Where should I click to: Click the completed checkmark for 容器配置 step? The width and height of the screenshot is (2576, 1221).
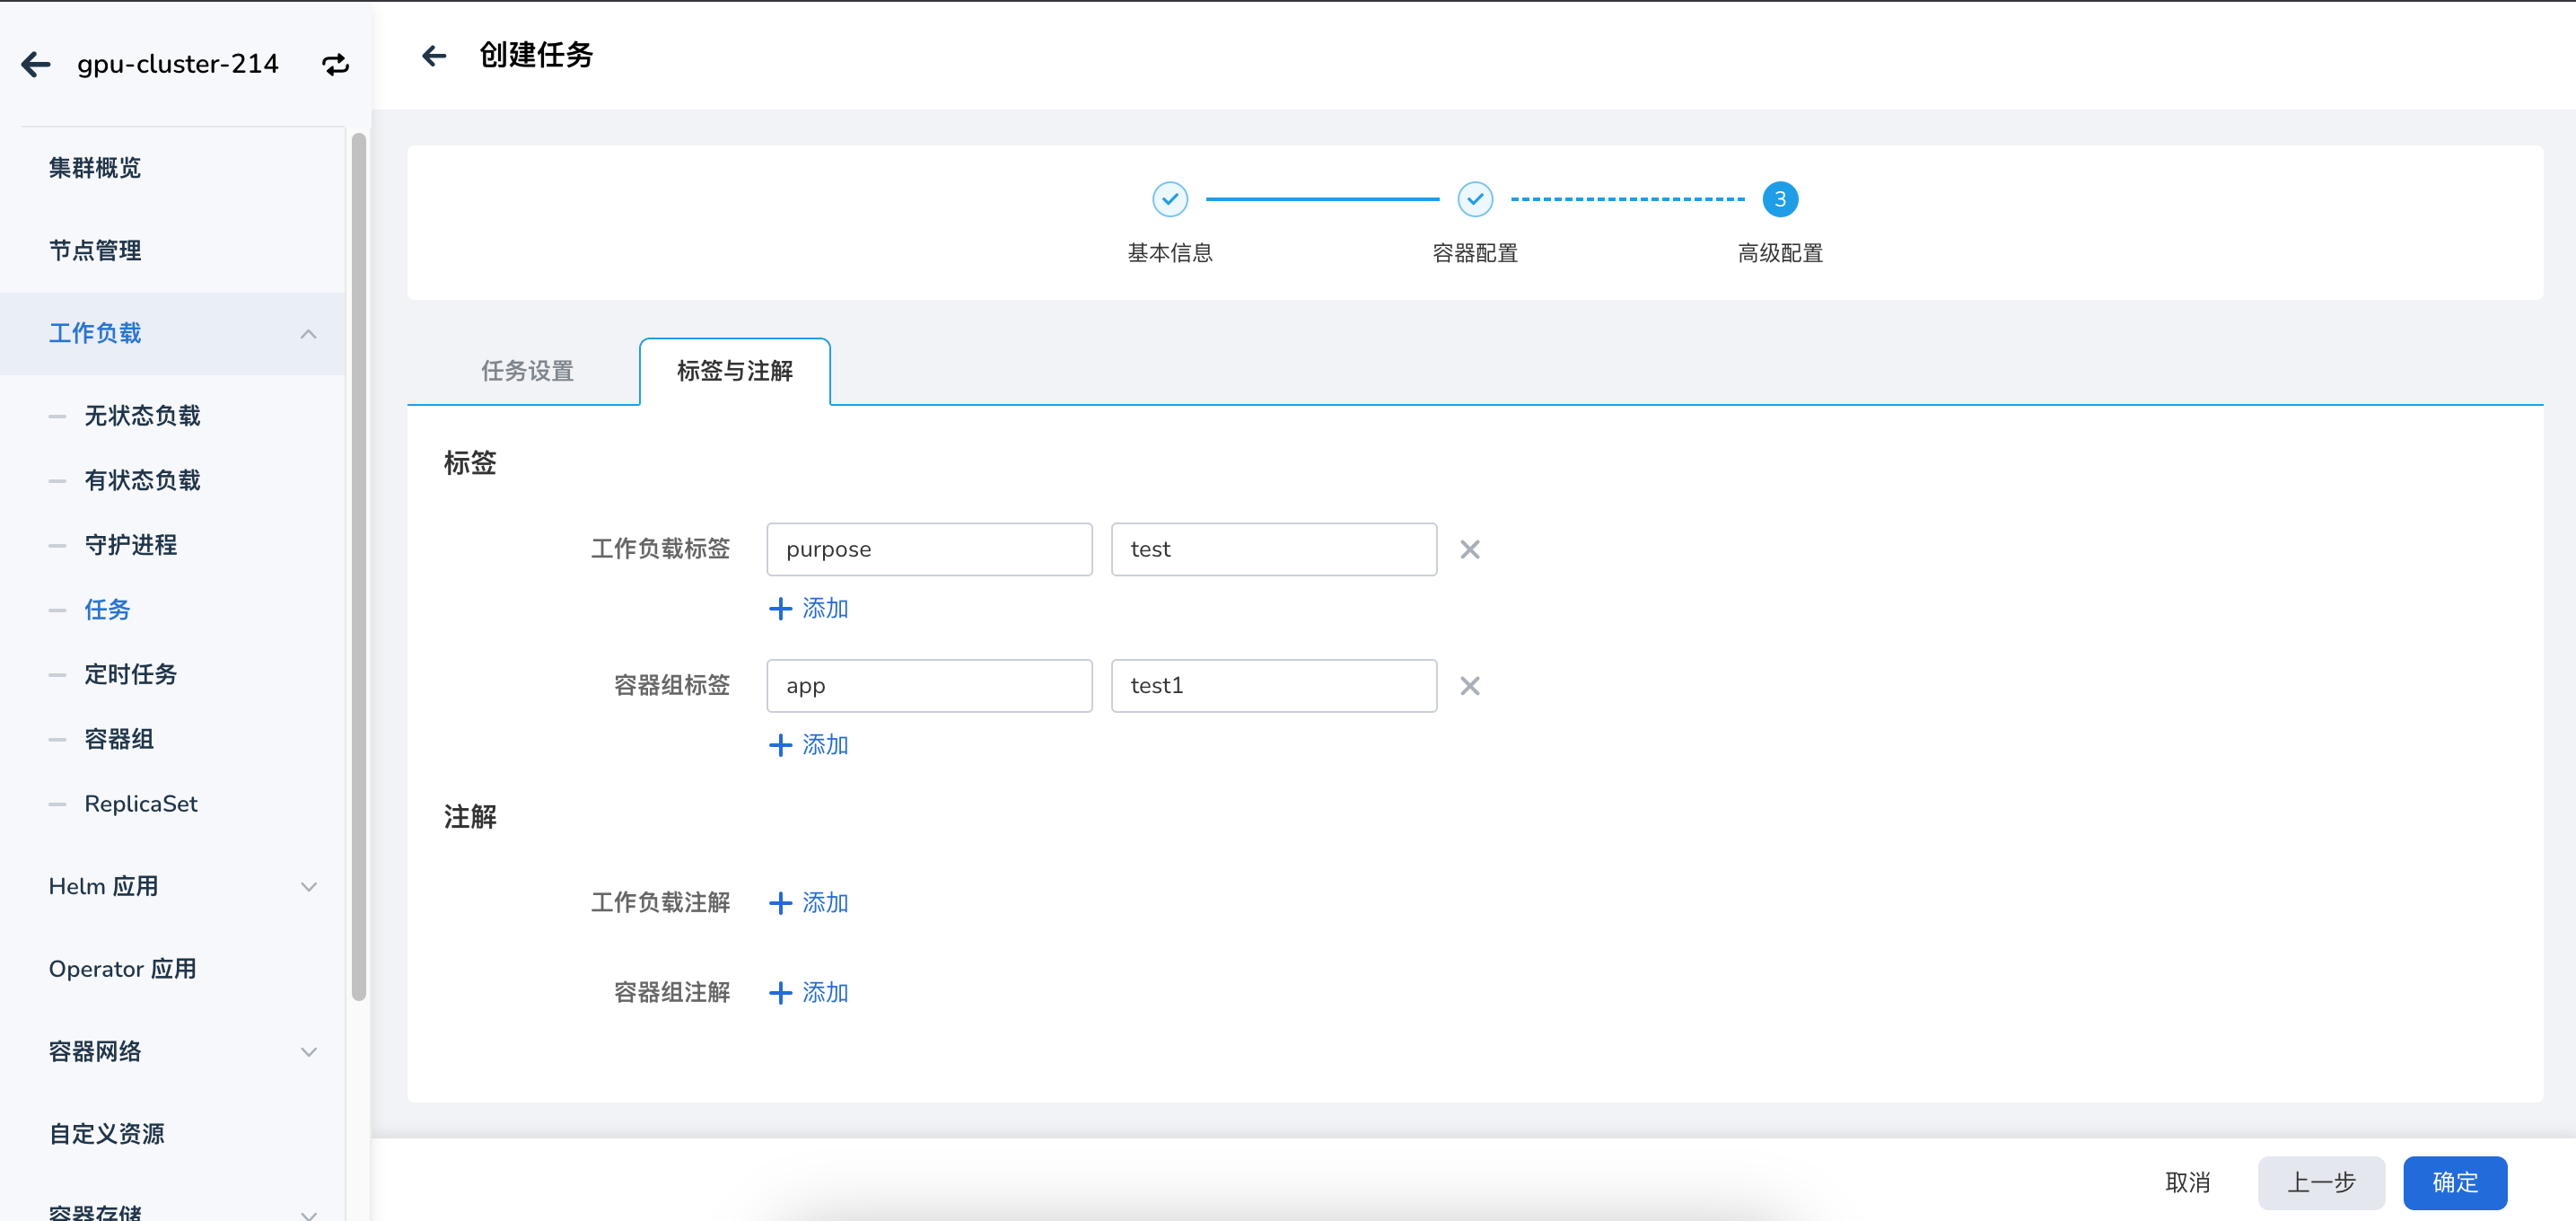[1475, 198]
